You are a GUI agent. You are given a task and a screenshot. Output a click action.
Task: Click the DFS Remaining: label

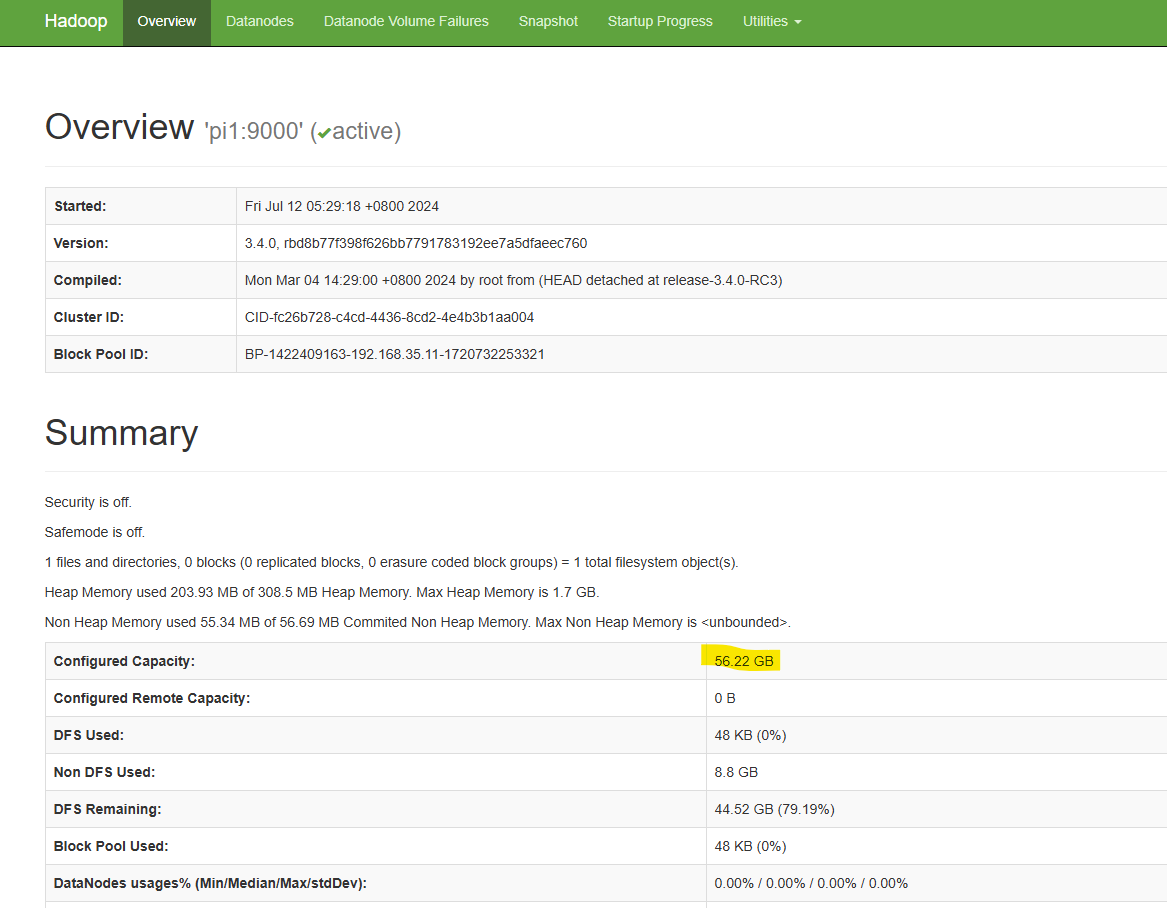(107, 809)
